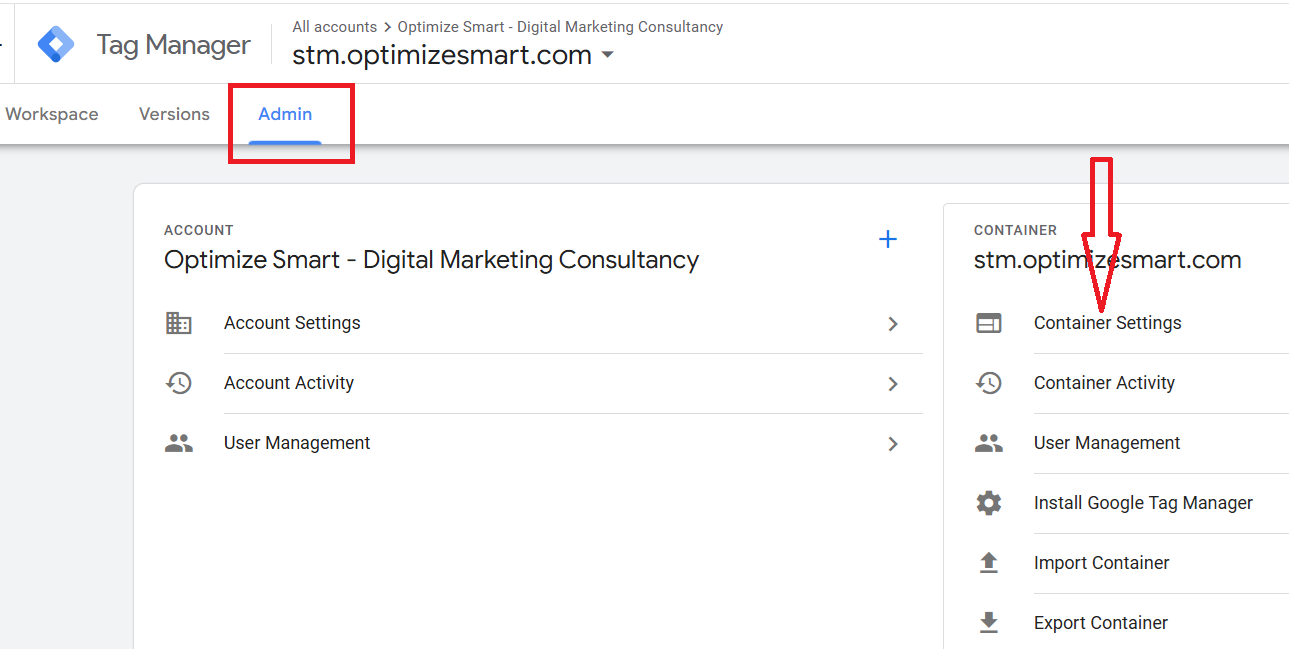Open Container Settings link
Viewport: 1289px width, 649px height.
click(1107, 323)
